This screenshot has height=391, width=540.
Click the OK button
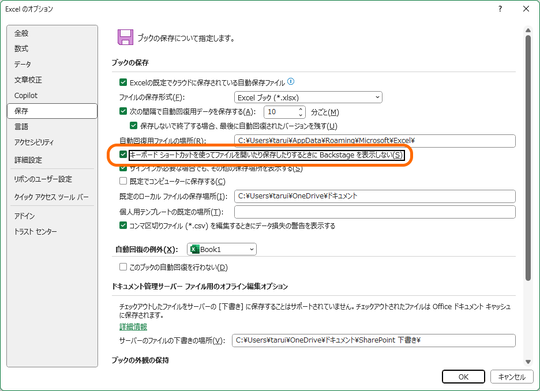click(463, 377)
